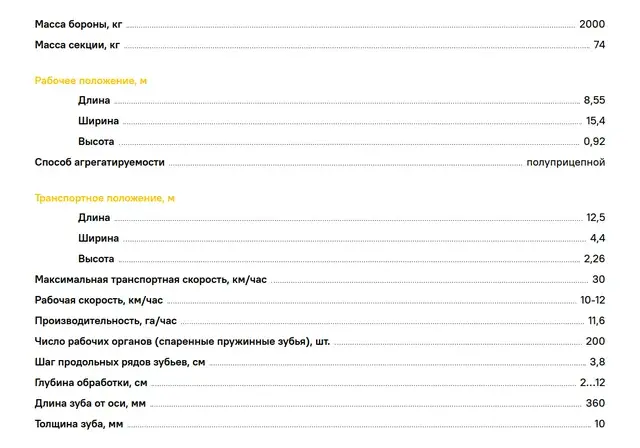Select the transport height value 2,26
The width and height of the screenshot is (640, 448).
click(x=594, y=259)
